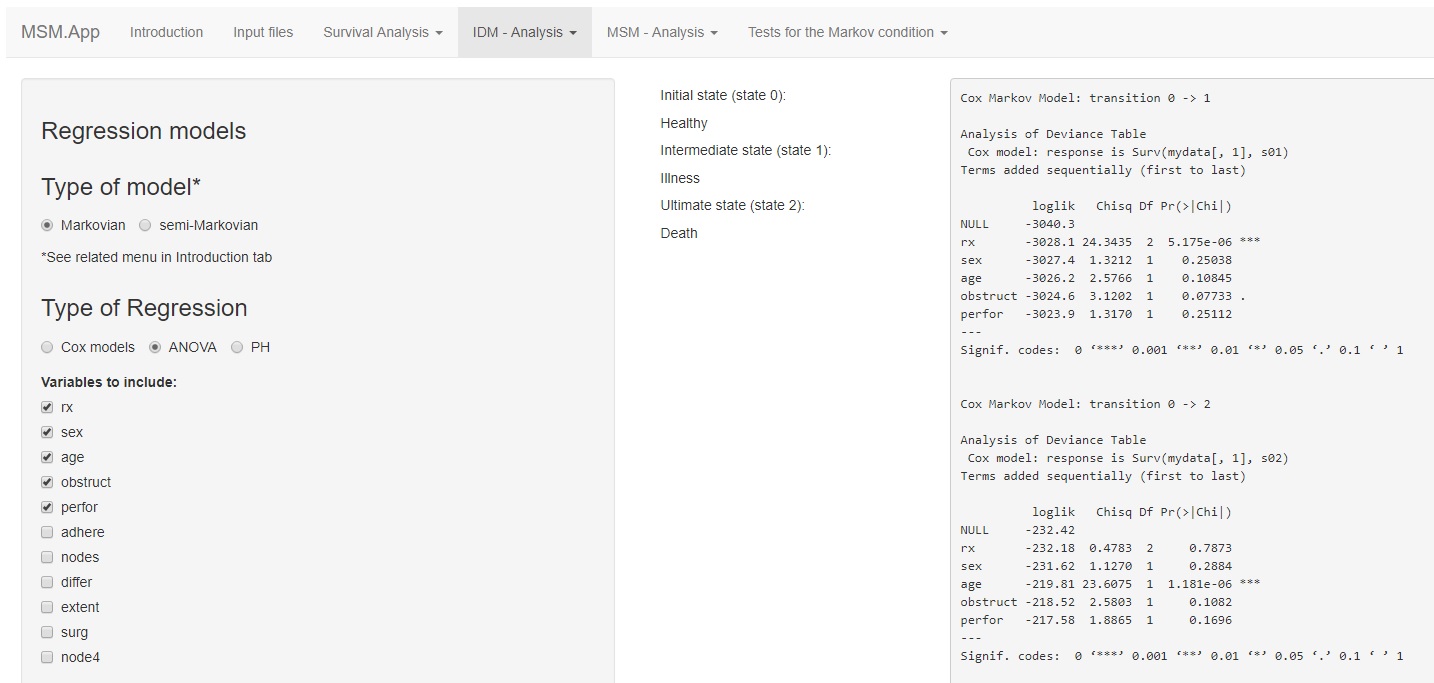Switch to the Input files tab
1434x683 pixels.
pyautogui.click(x=263, y=32)
